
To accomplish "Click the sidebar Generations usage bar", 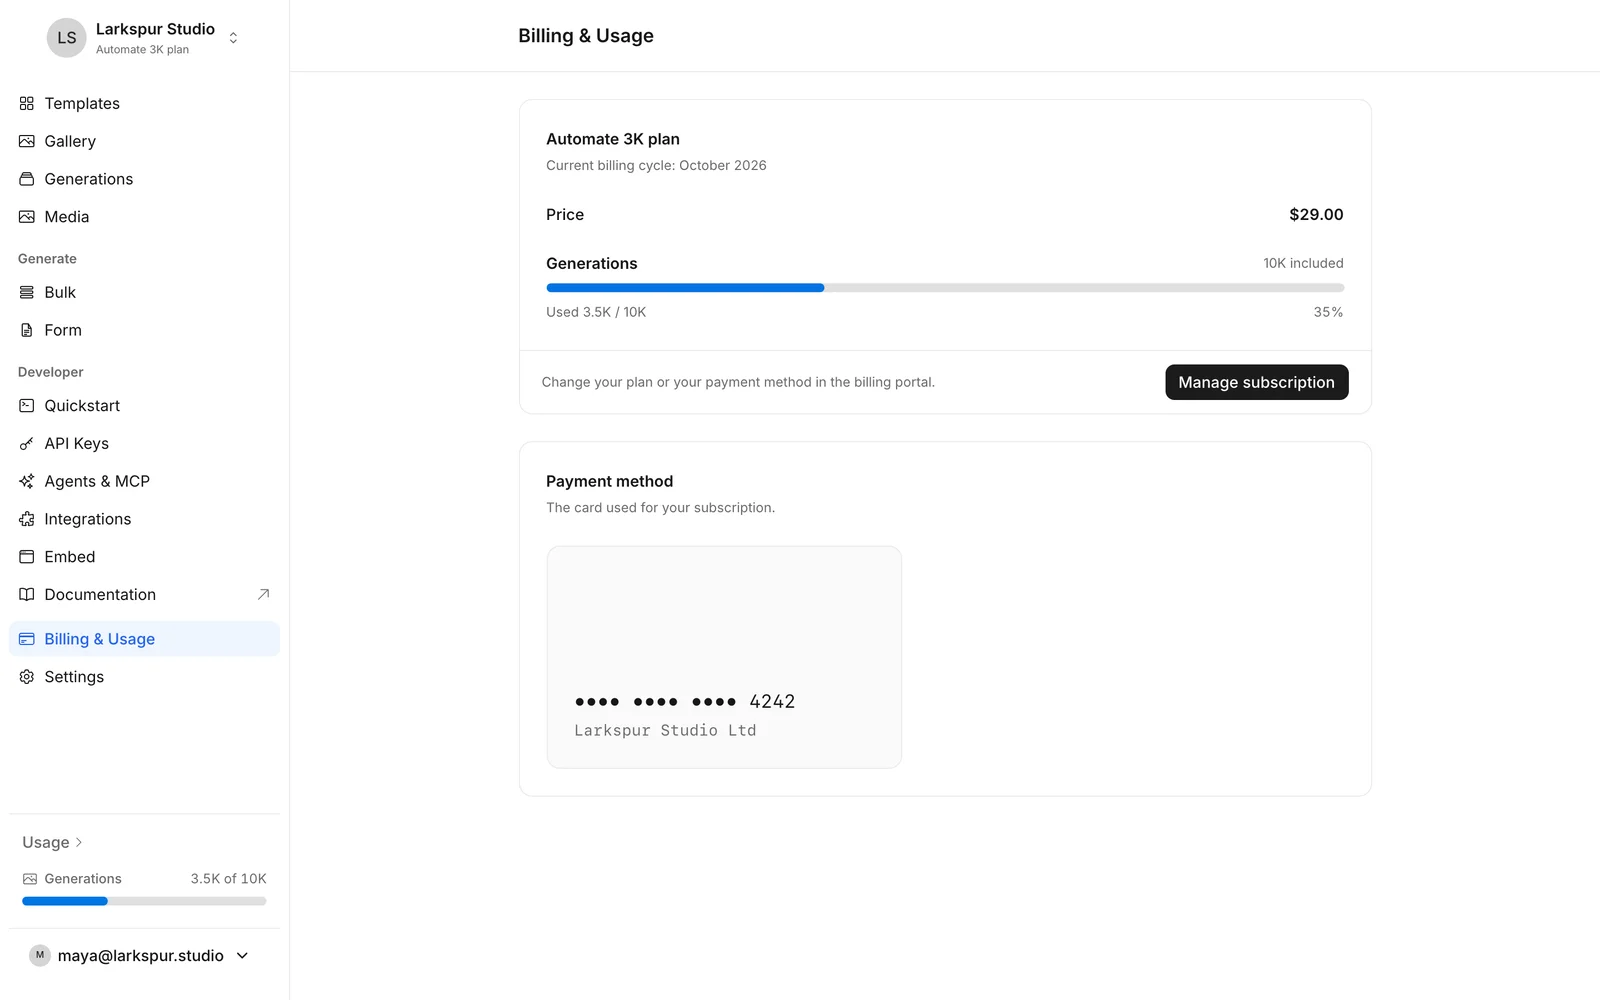I will [144, 901].
